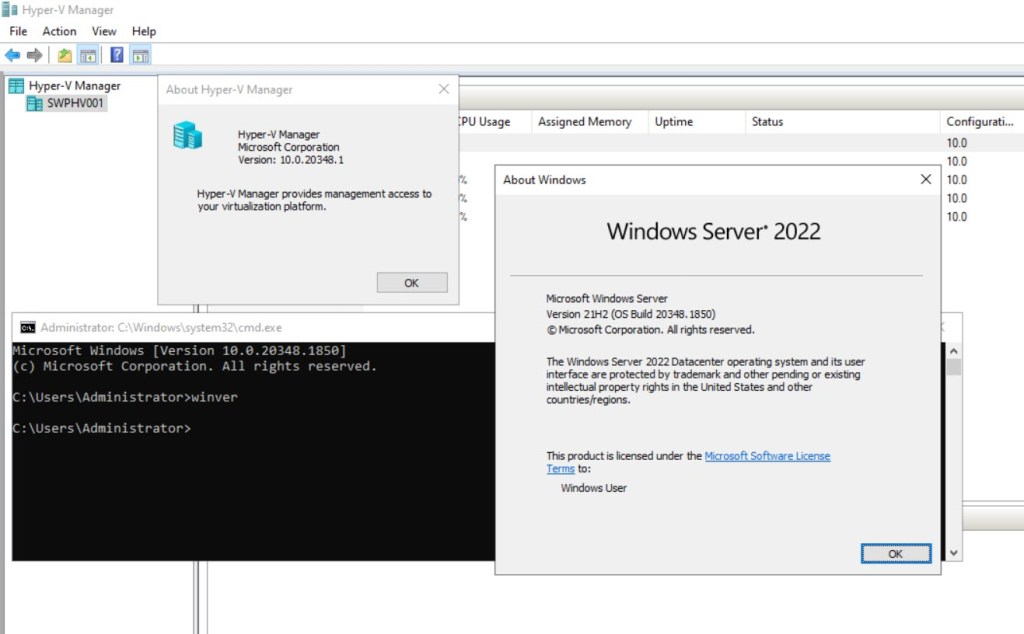
Task: Open the Microsoft Software License Terms link
Action: (767, 456)
